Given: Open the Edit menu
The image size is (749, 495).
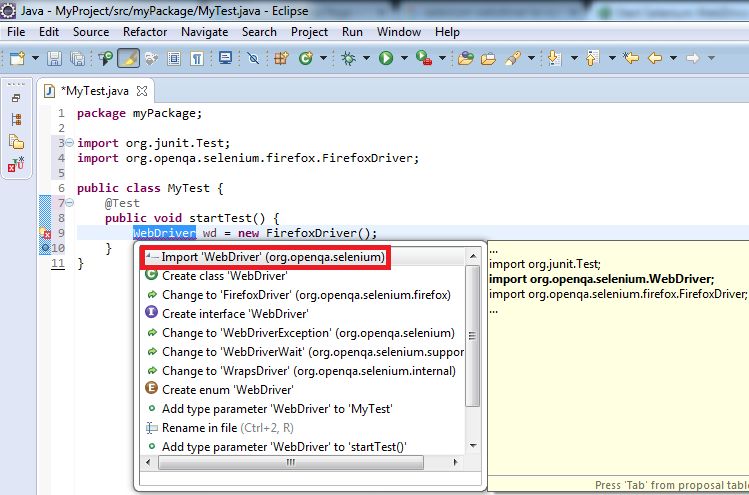Looking at the screenshot, I should point(49,32).
